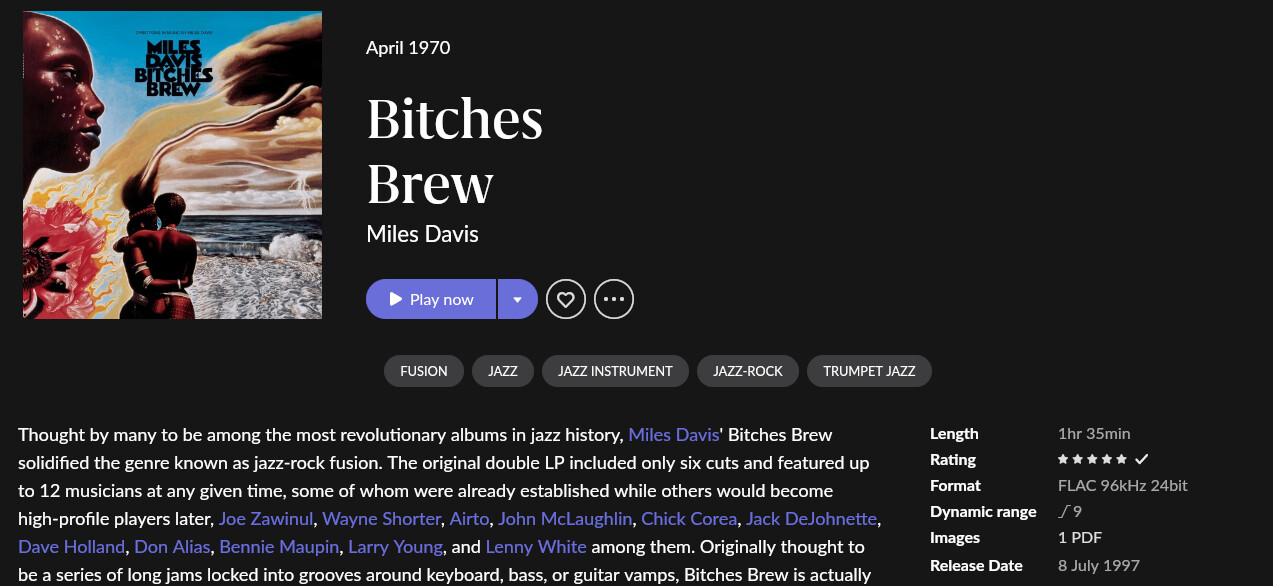
Task: Select the JAZZ INSTRUMENT genre tag
Action: click(x=614, y=370)
